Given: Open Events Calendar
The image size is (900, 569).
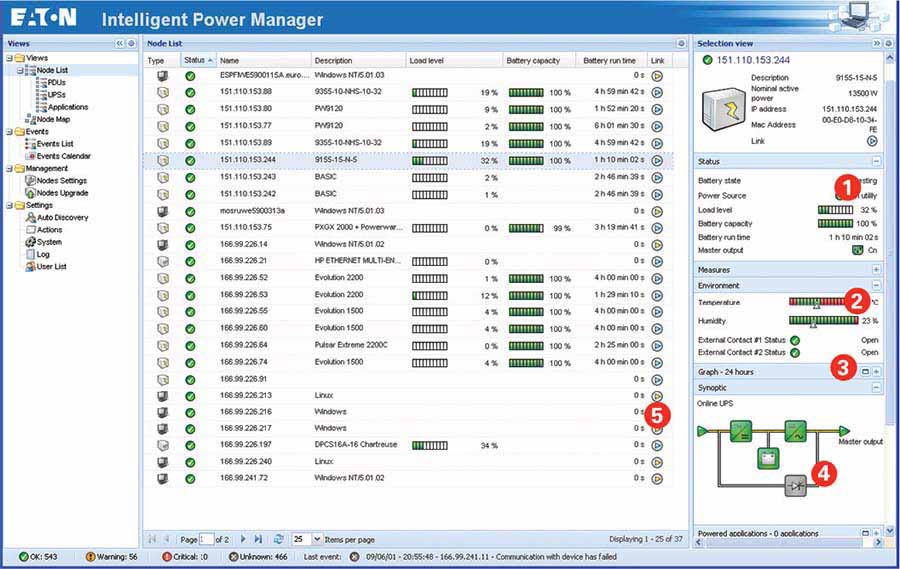Looking at the screenshot, I should (64, 156).
